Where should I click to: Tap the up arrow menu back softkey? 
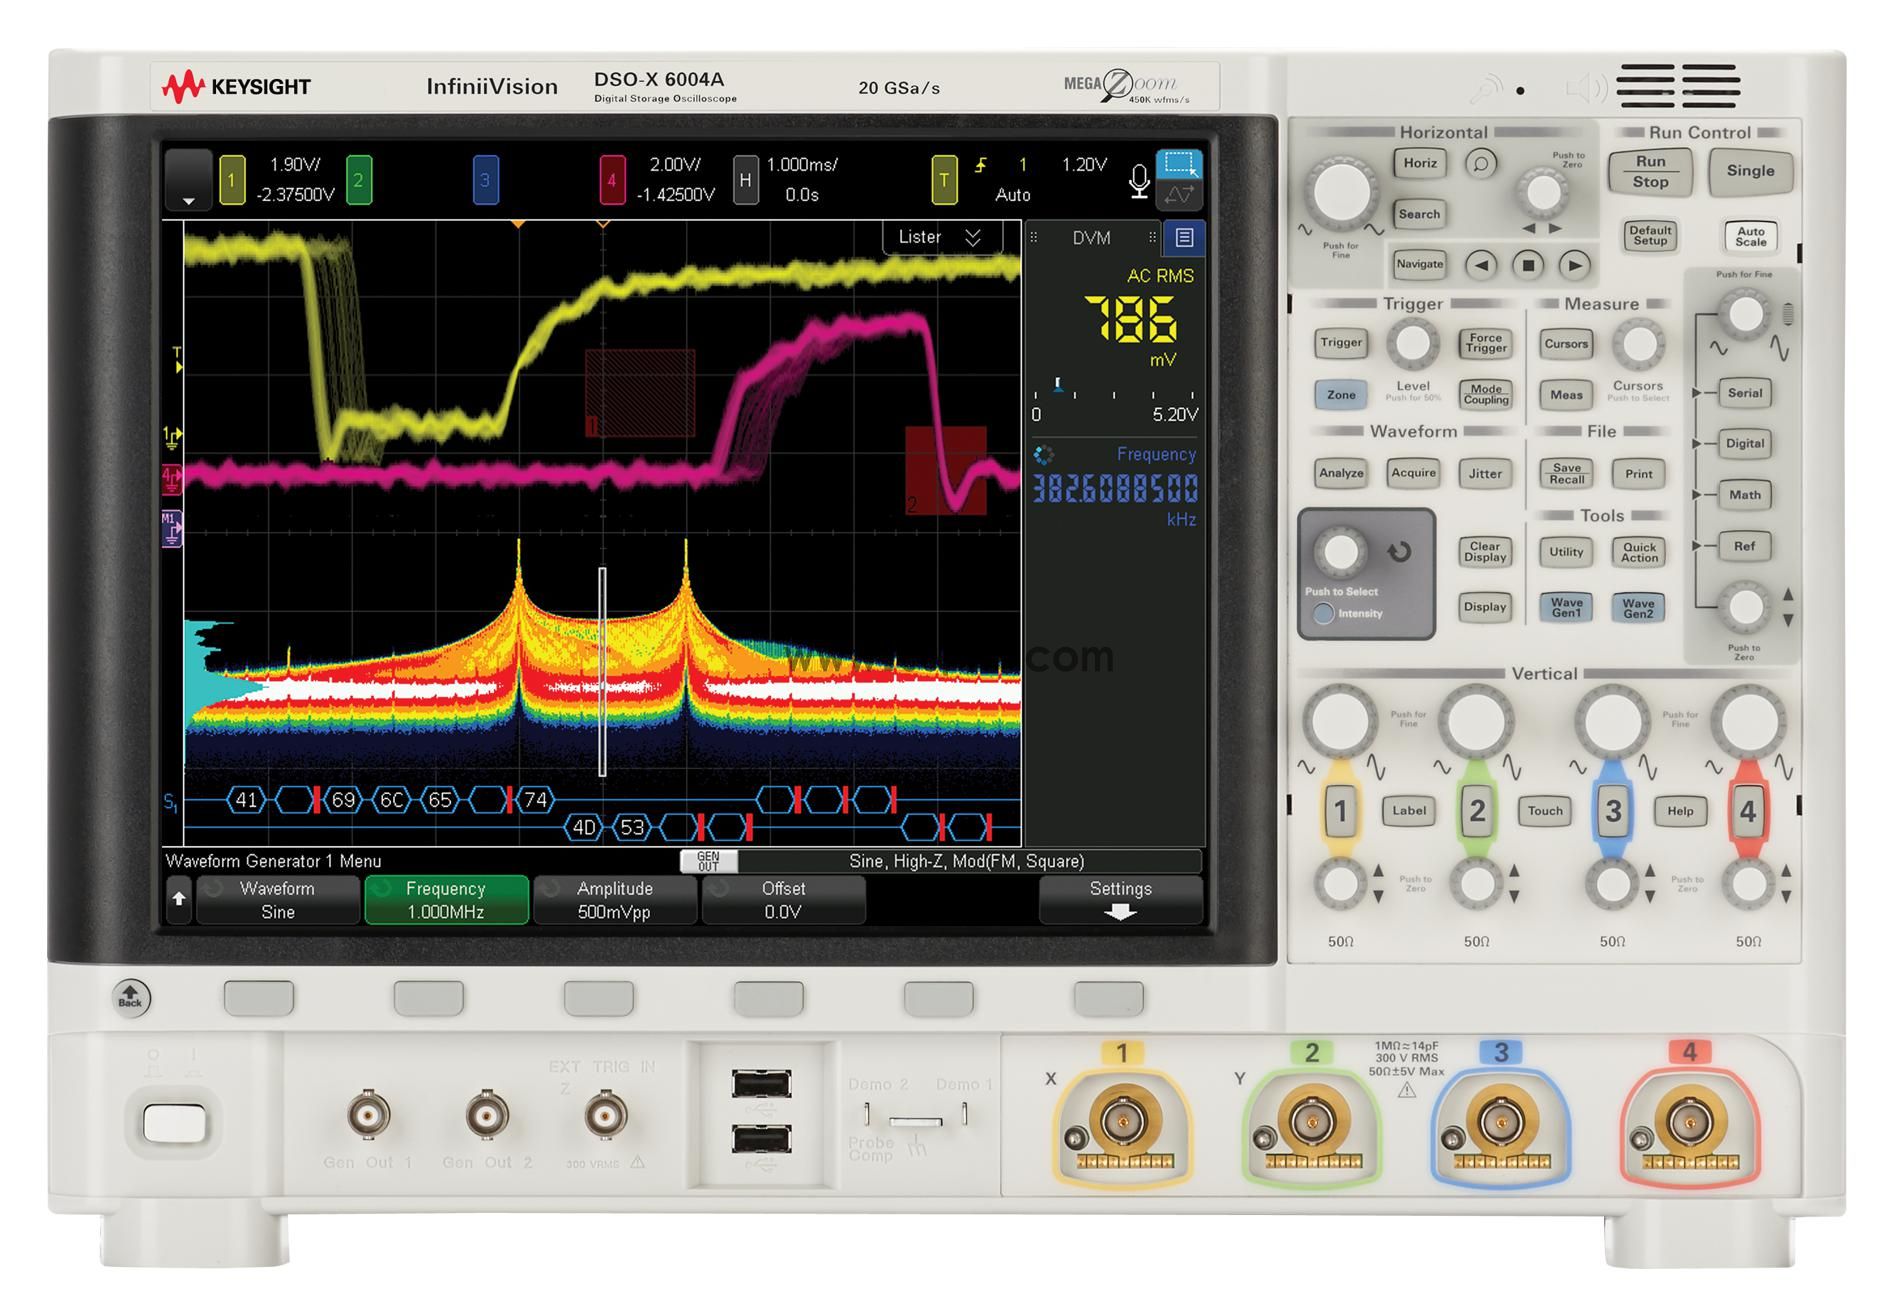178,900
